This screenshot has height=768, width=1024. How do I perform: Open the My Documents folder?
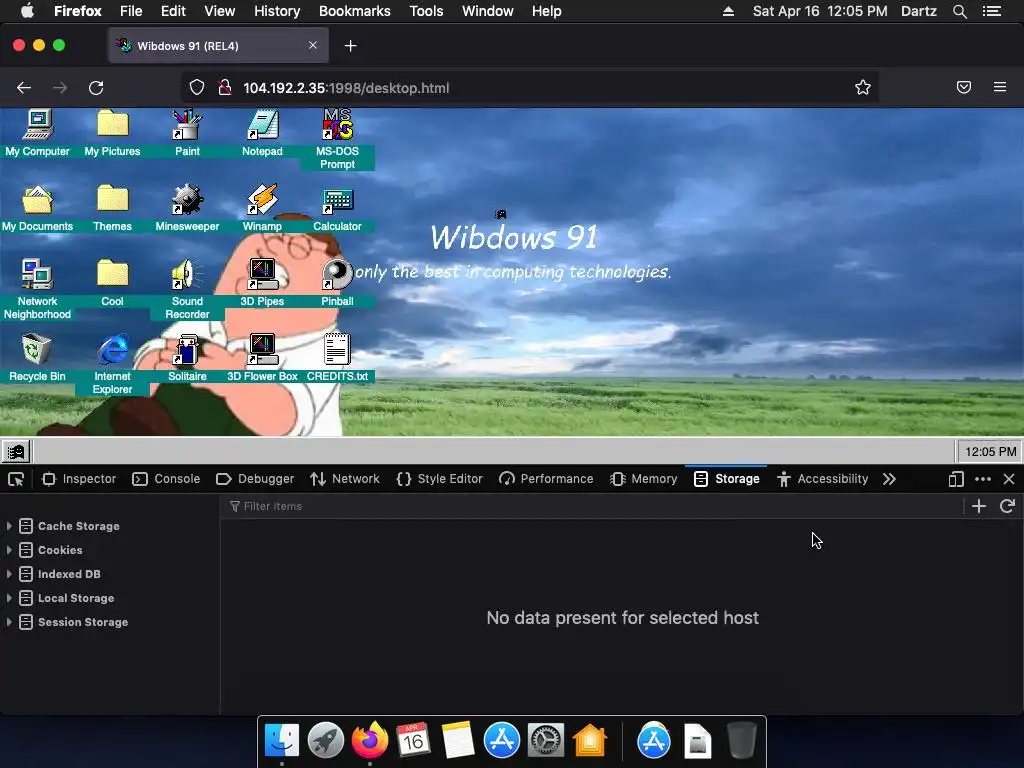[x=37, y=208]
